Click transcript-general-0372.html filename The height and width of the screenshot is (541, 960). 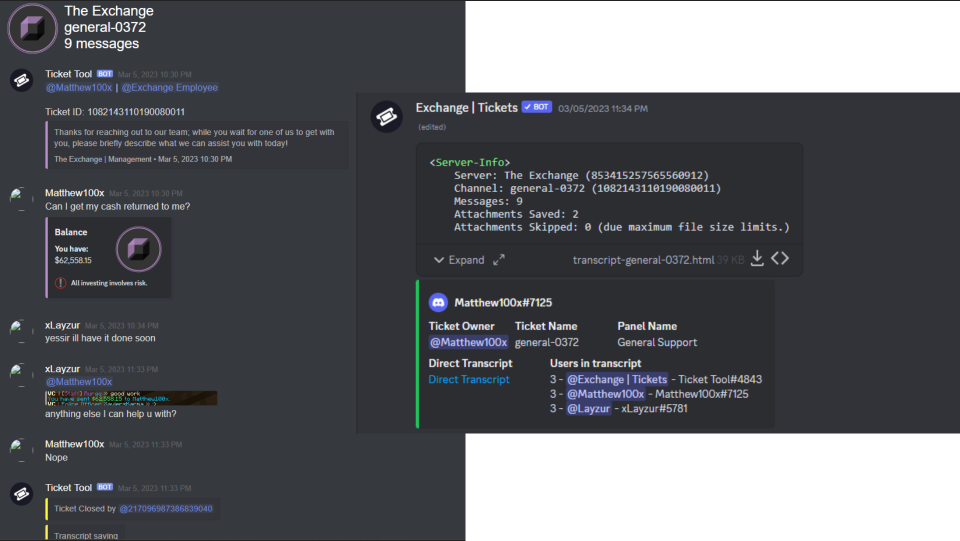click(643, 260)
